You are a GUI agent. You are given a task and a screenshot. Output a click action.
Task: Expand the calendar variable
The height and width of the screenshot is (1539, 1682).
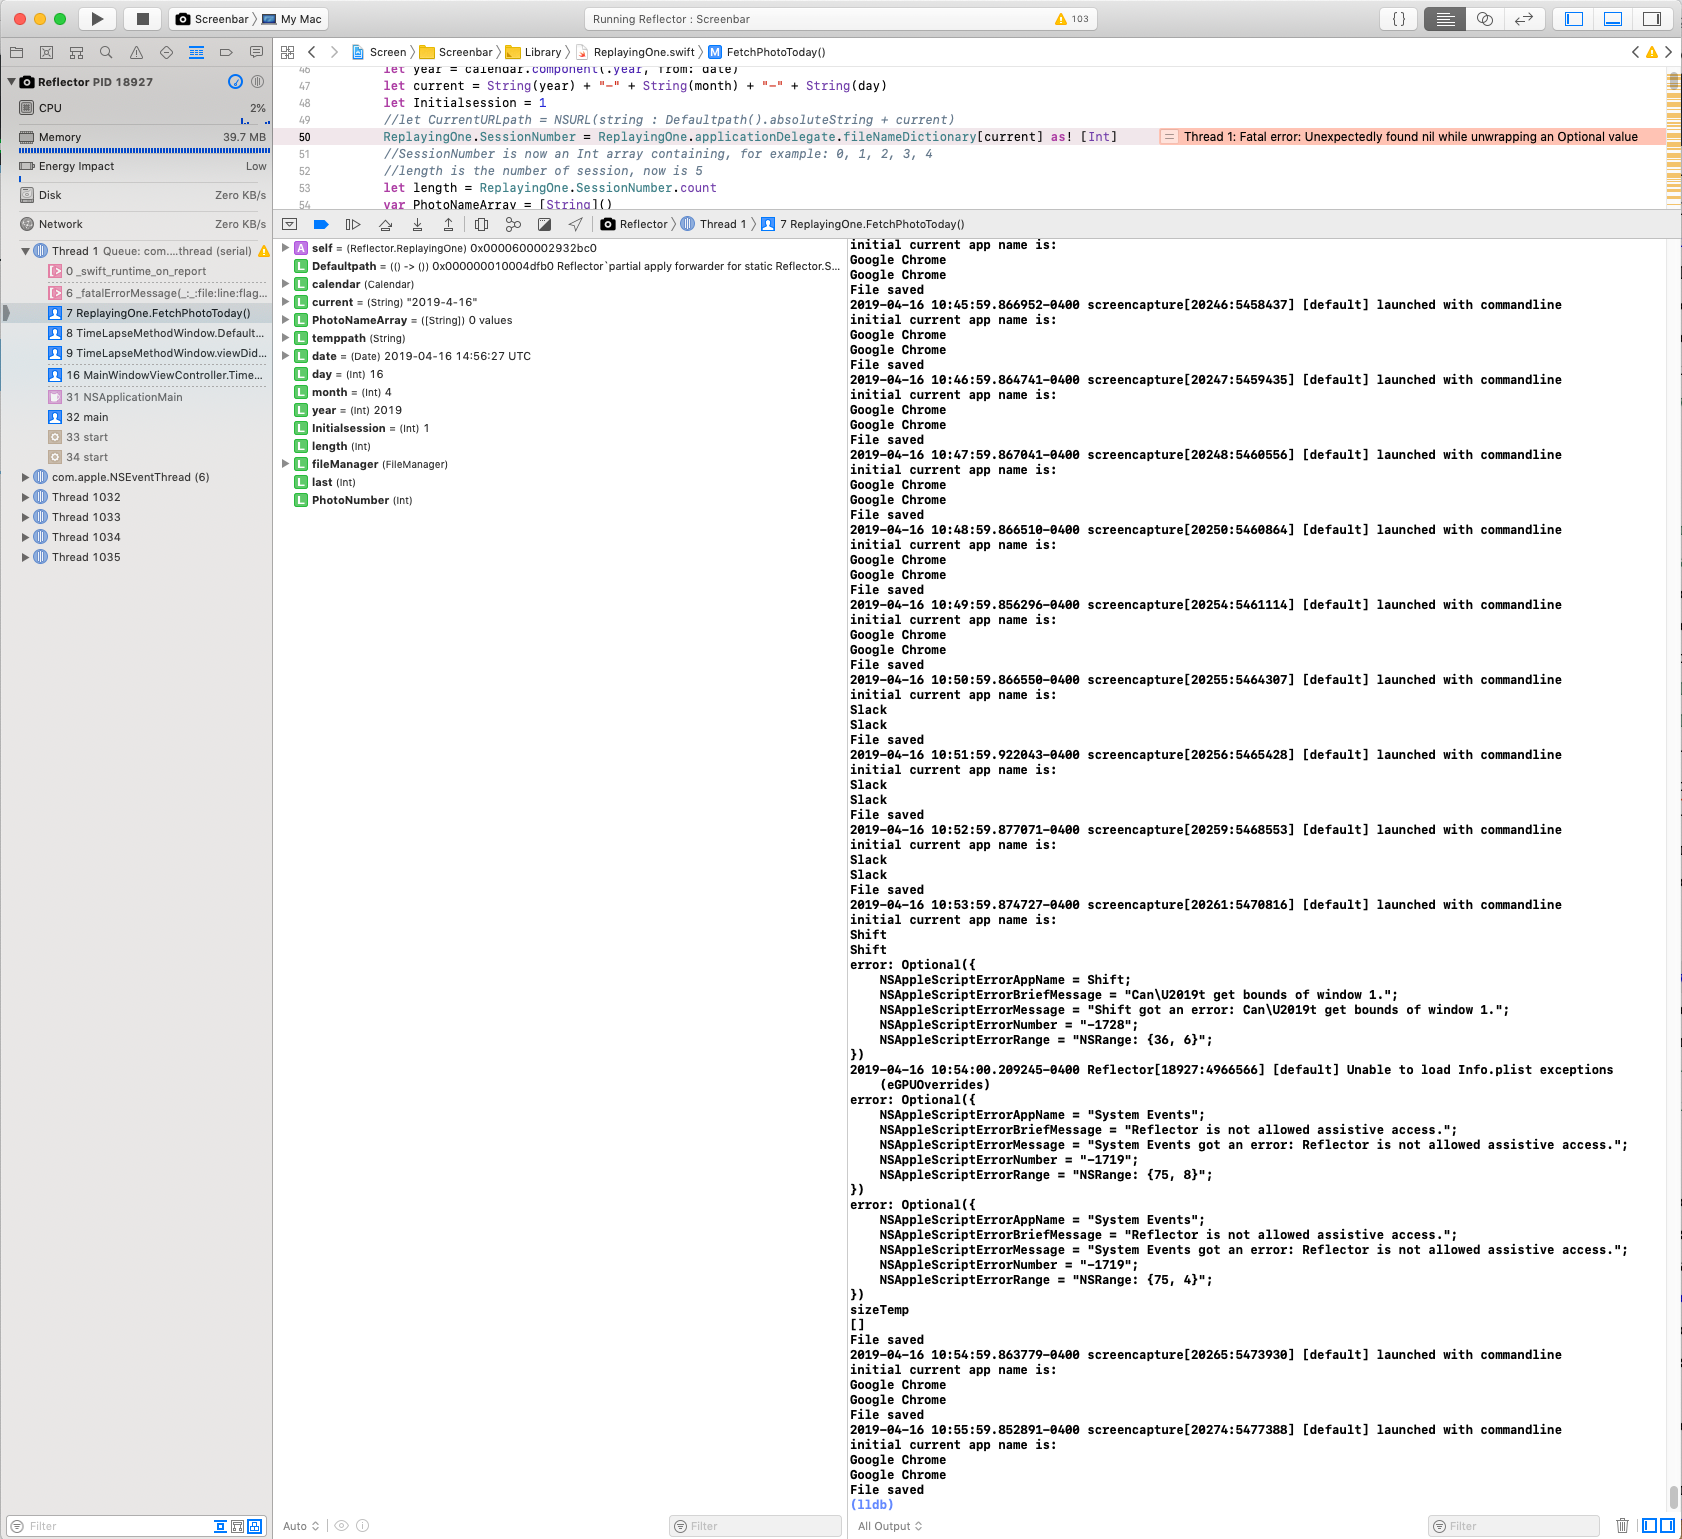click(x=285, y=284)
